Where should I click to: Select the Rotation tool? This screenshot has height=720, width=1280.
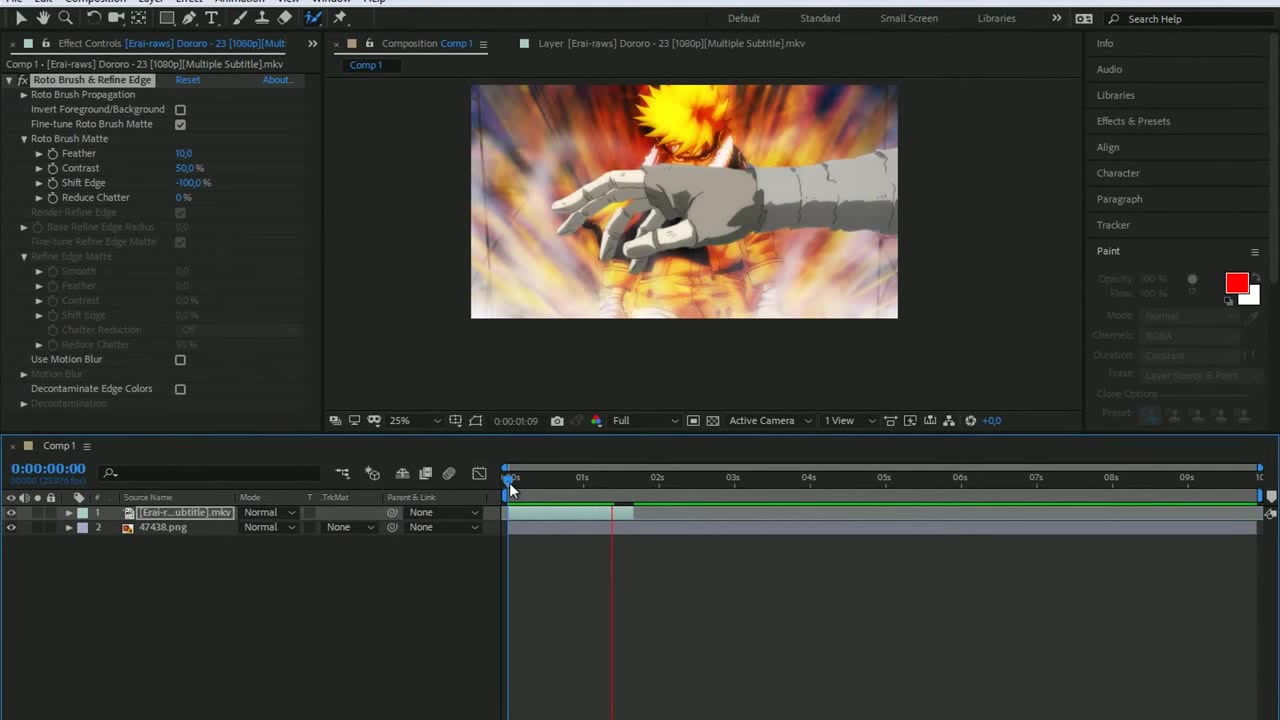point(93,18)
